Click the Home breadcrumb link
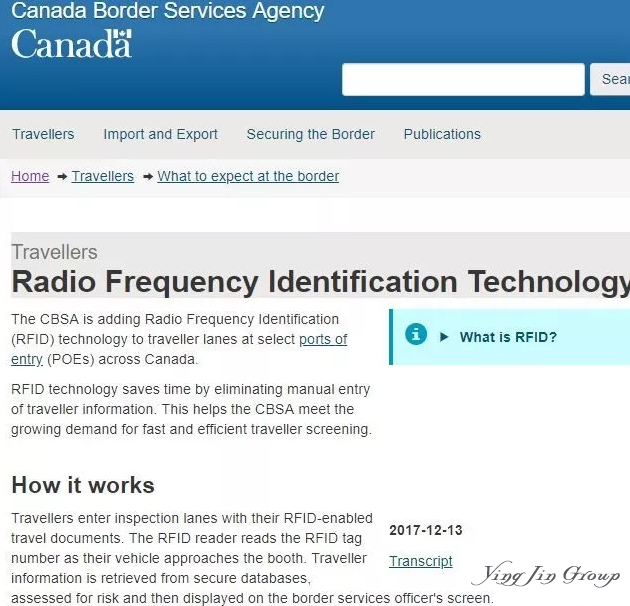This screenshot has width=630, height=606. click(30, 176)
